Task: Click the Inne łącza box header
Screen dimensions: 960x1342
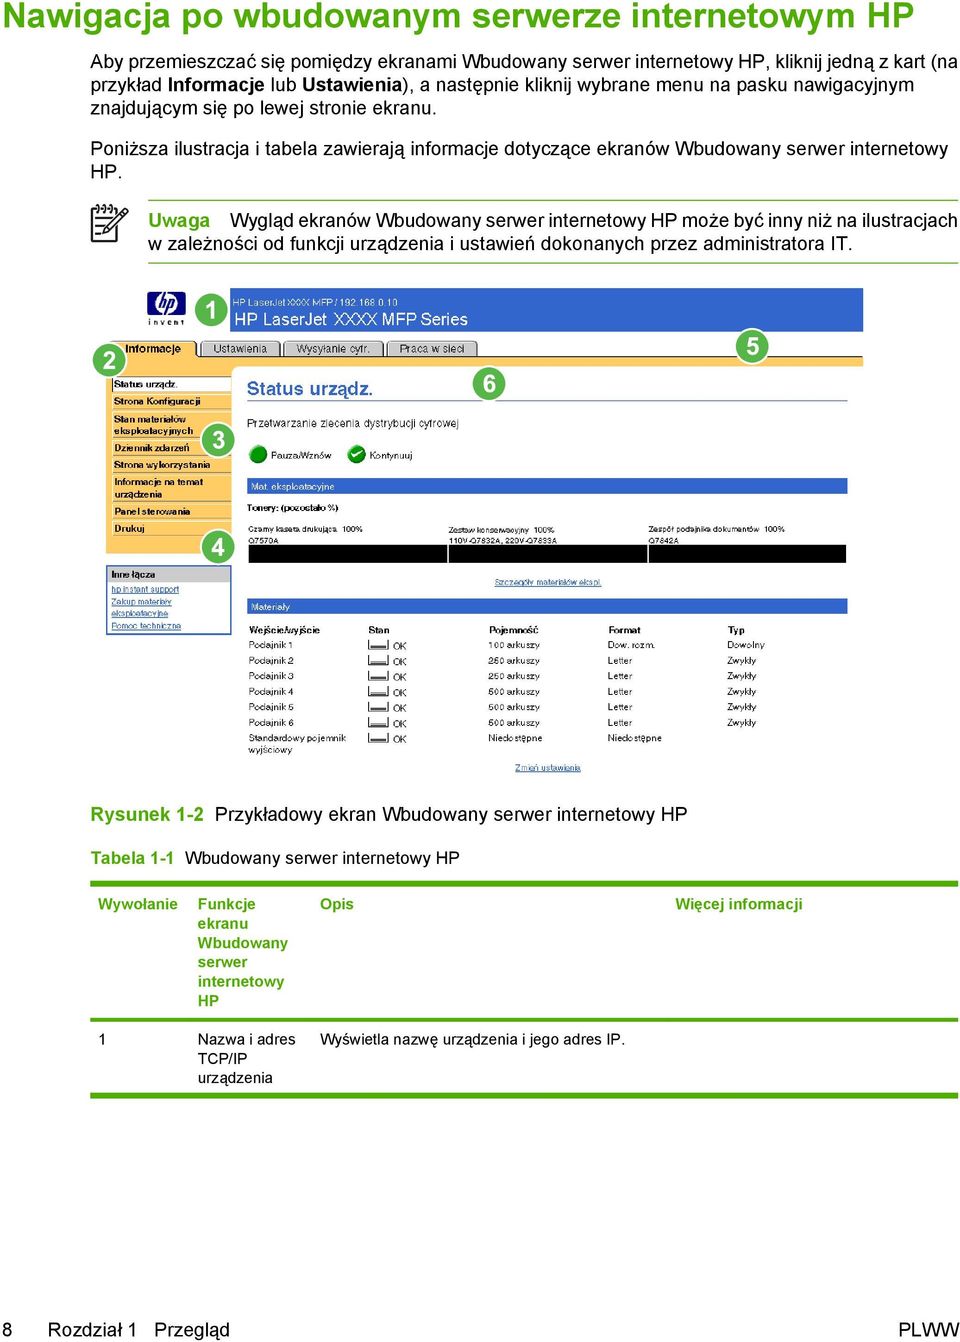Action: [169, 574]
